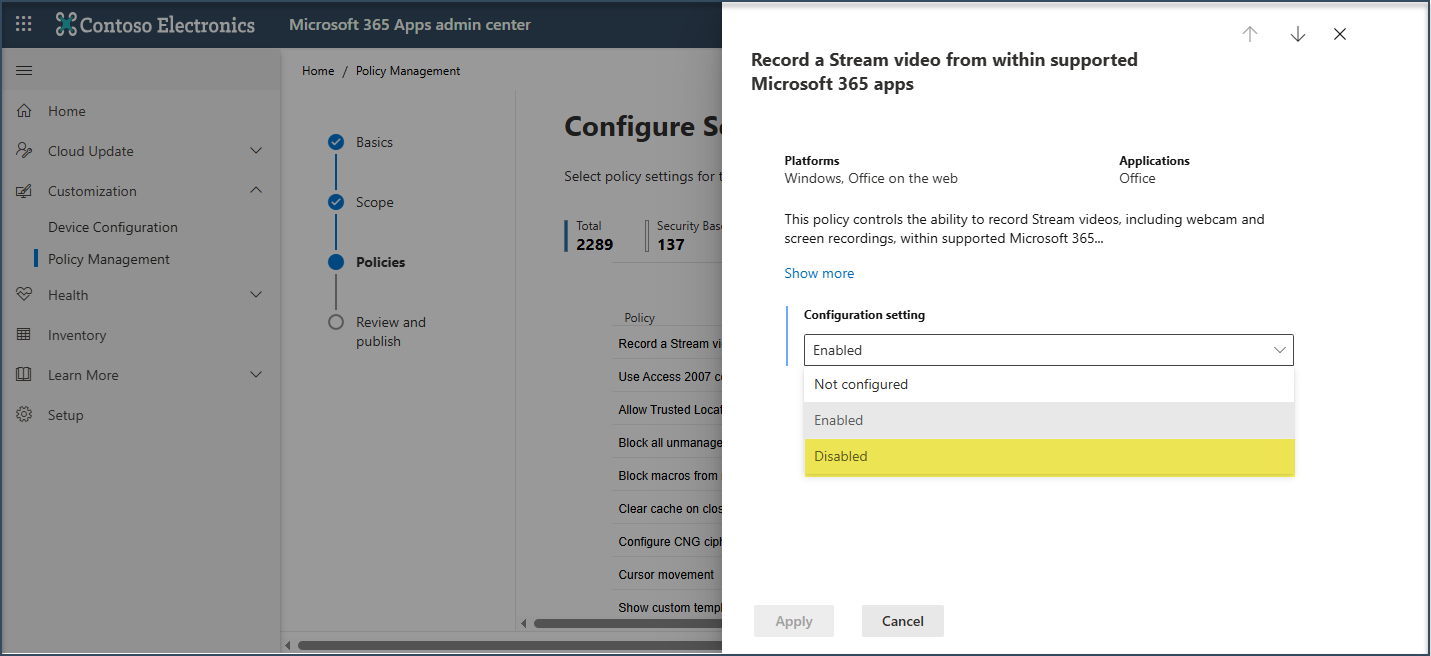Choose Not configured from the list
1431x656 pixels.
pos(1048,385)
